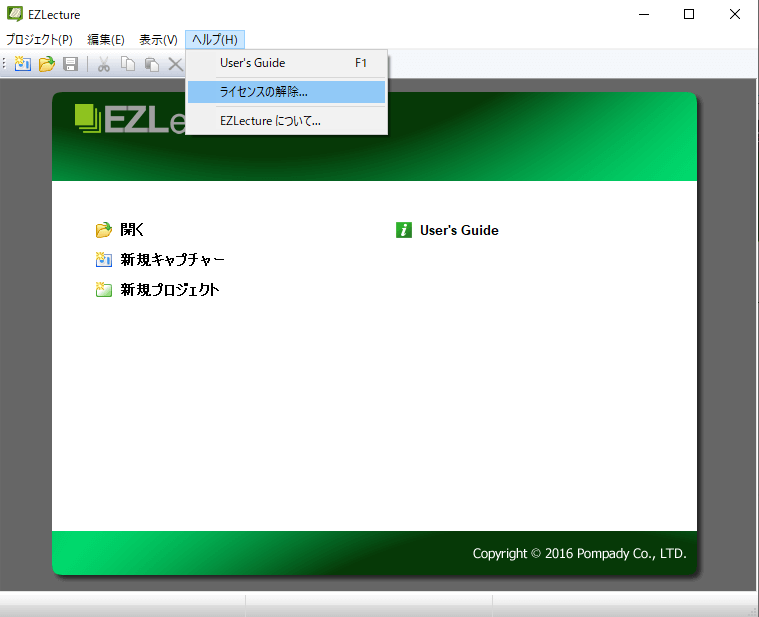Open the プロジェクト(P) menu

pyautogui.click(x=39, y=39)
